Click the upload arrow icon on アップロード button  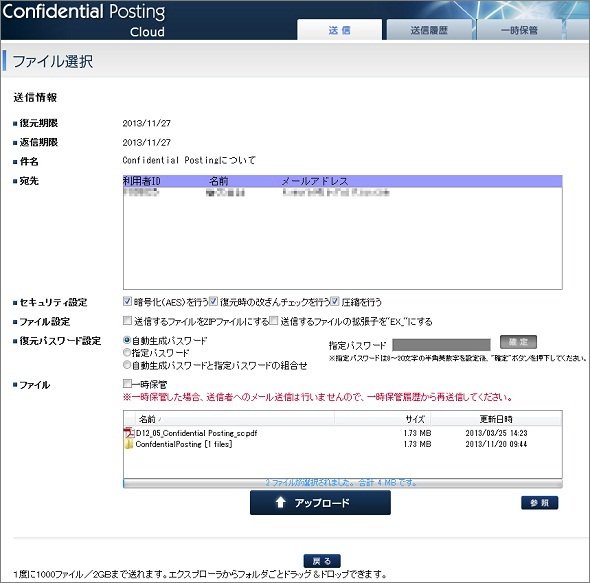[280, 502]
